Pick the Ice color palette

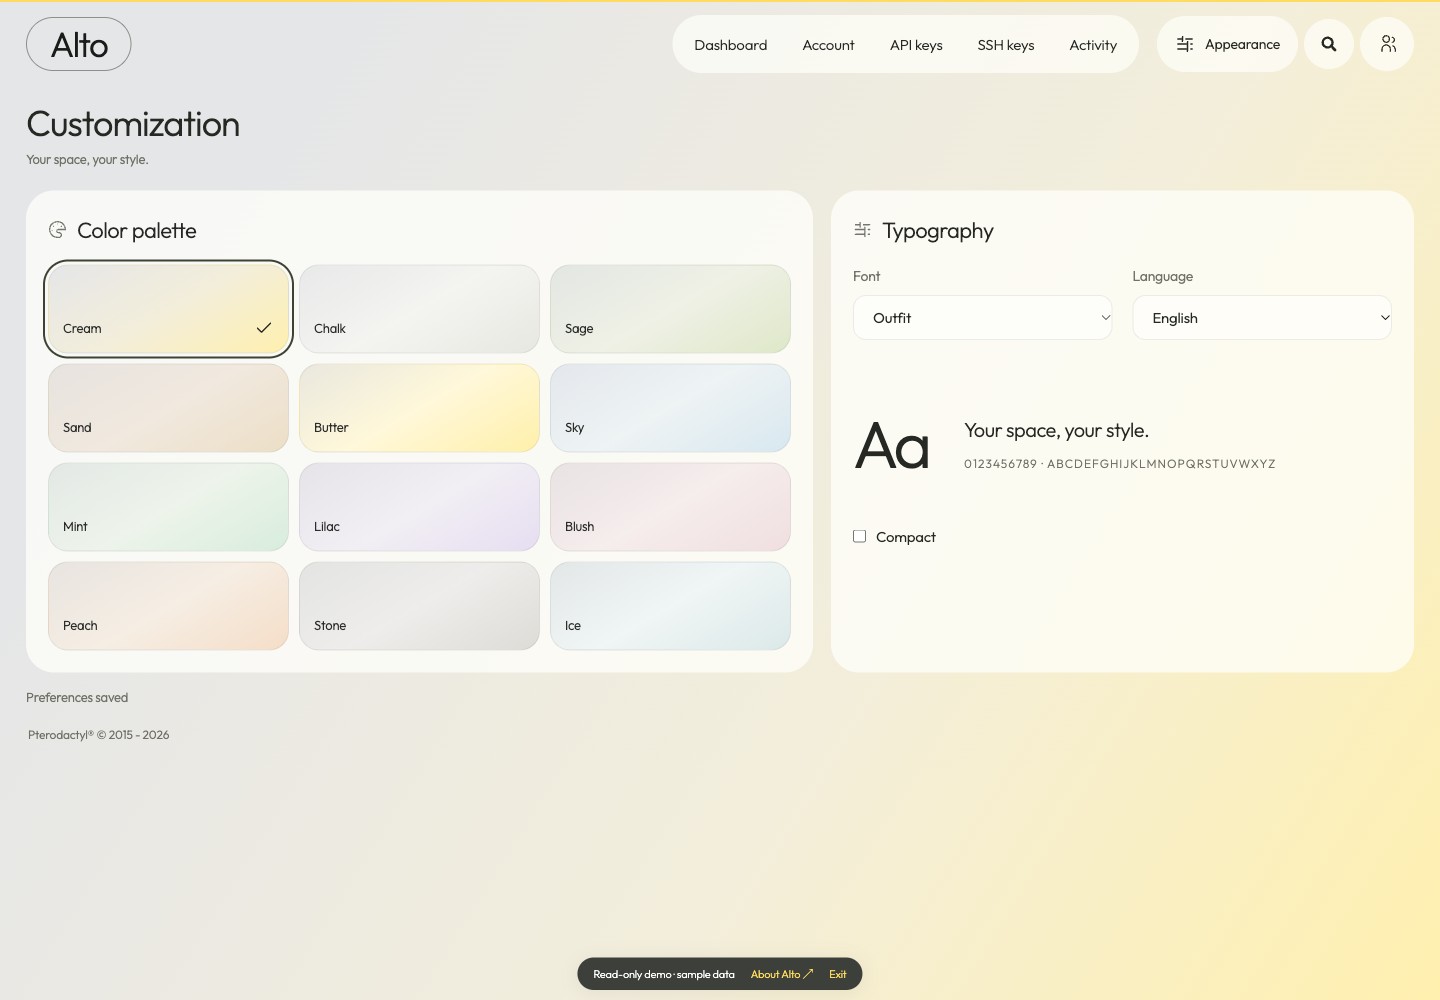coord(670,606)
